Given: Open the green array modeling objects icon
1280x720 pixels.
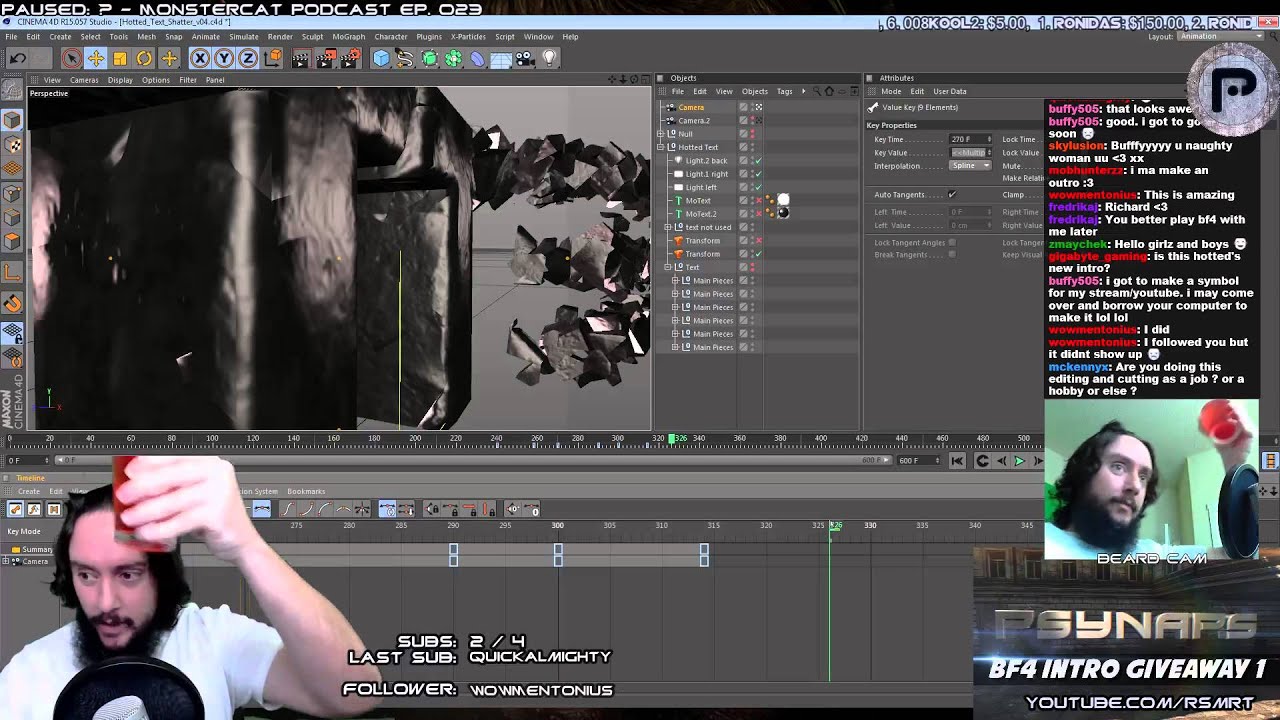Looking at the screenshot, I should 454,59.
